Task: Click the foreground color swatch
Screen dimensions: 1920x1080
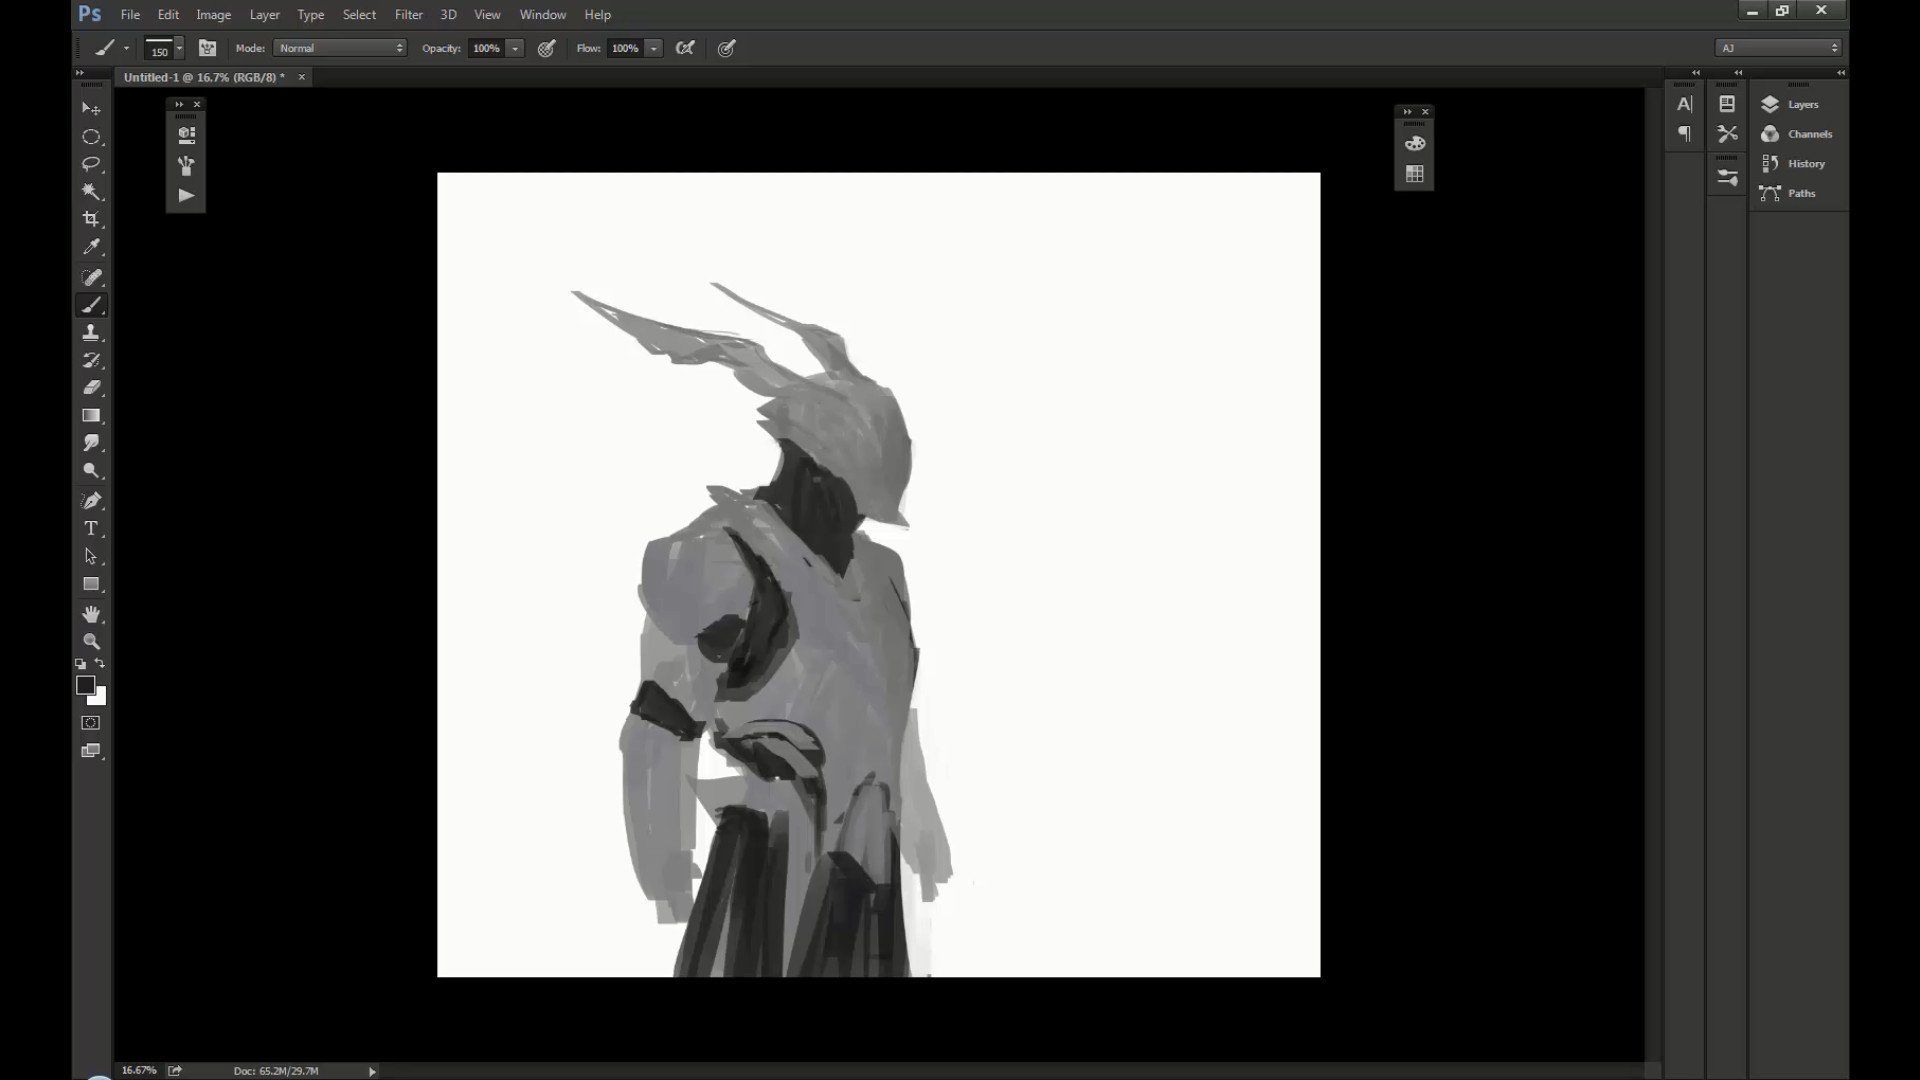Action: [x=85, y=685]
